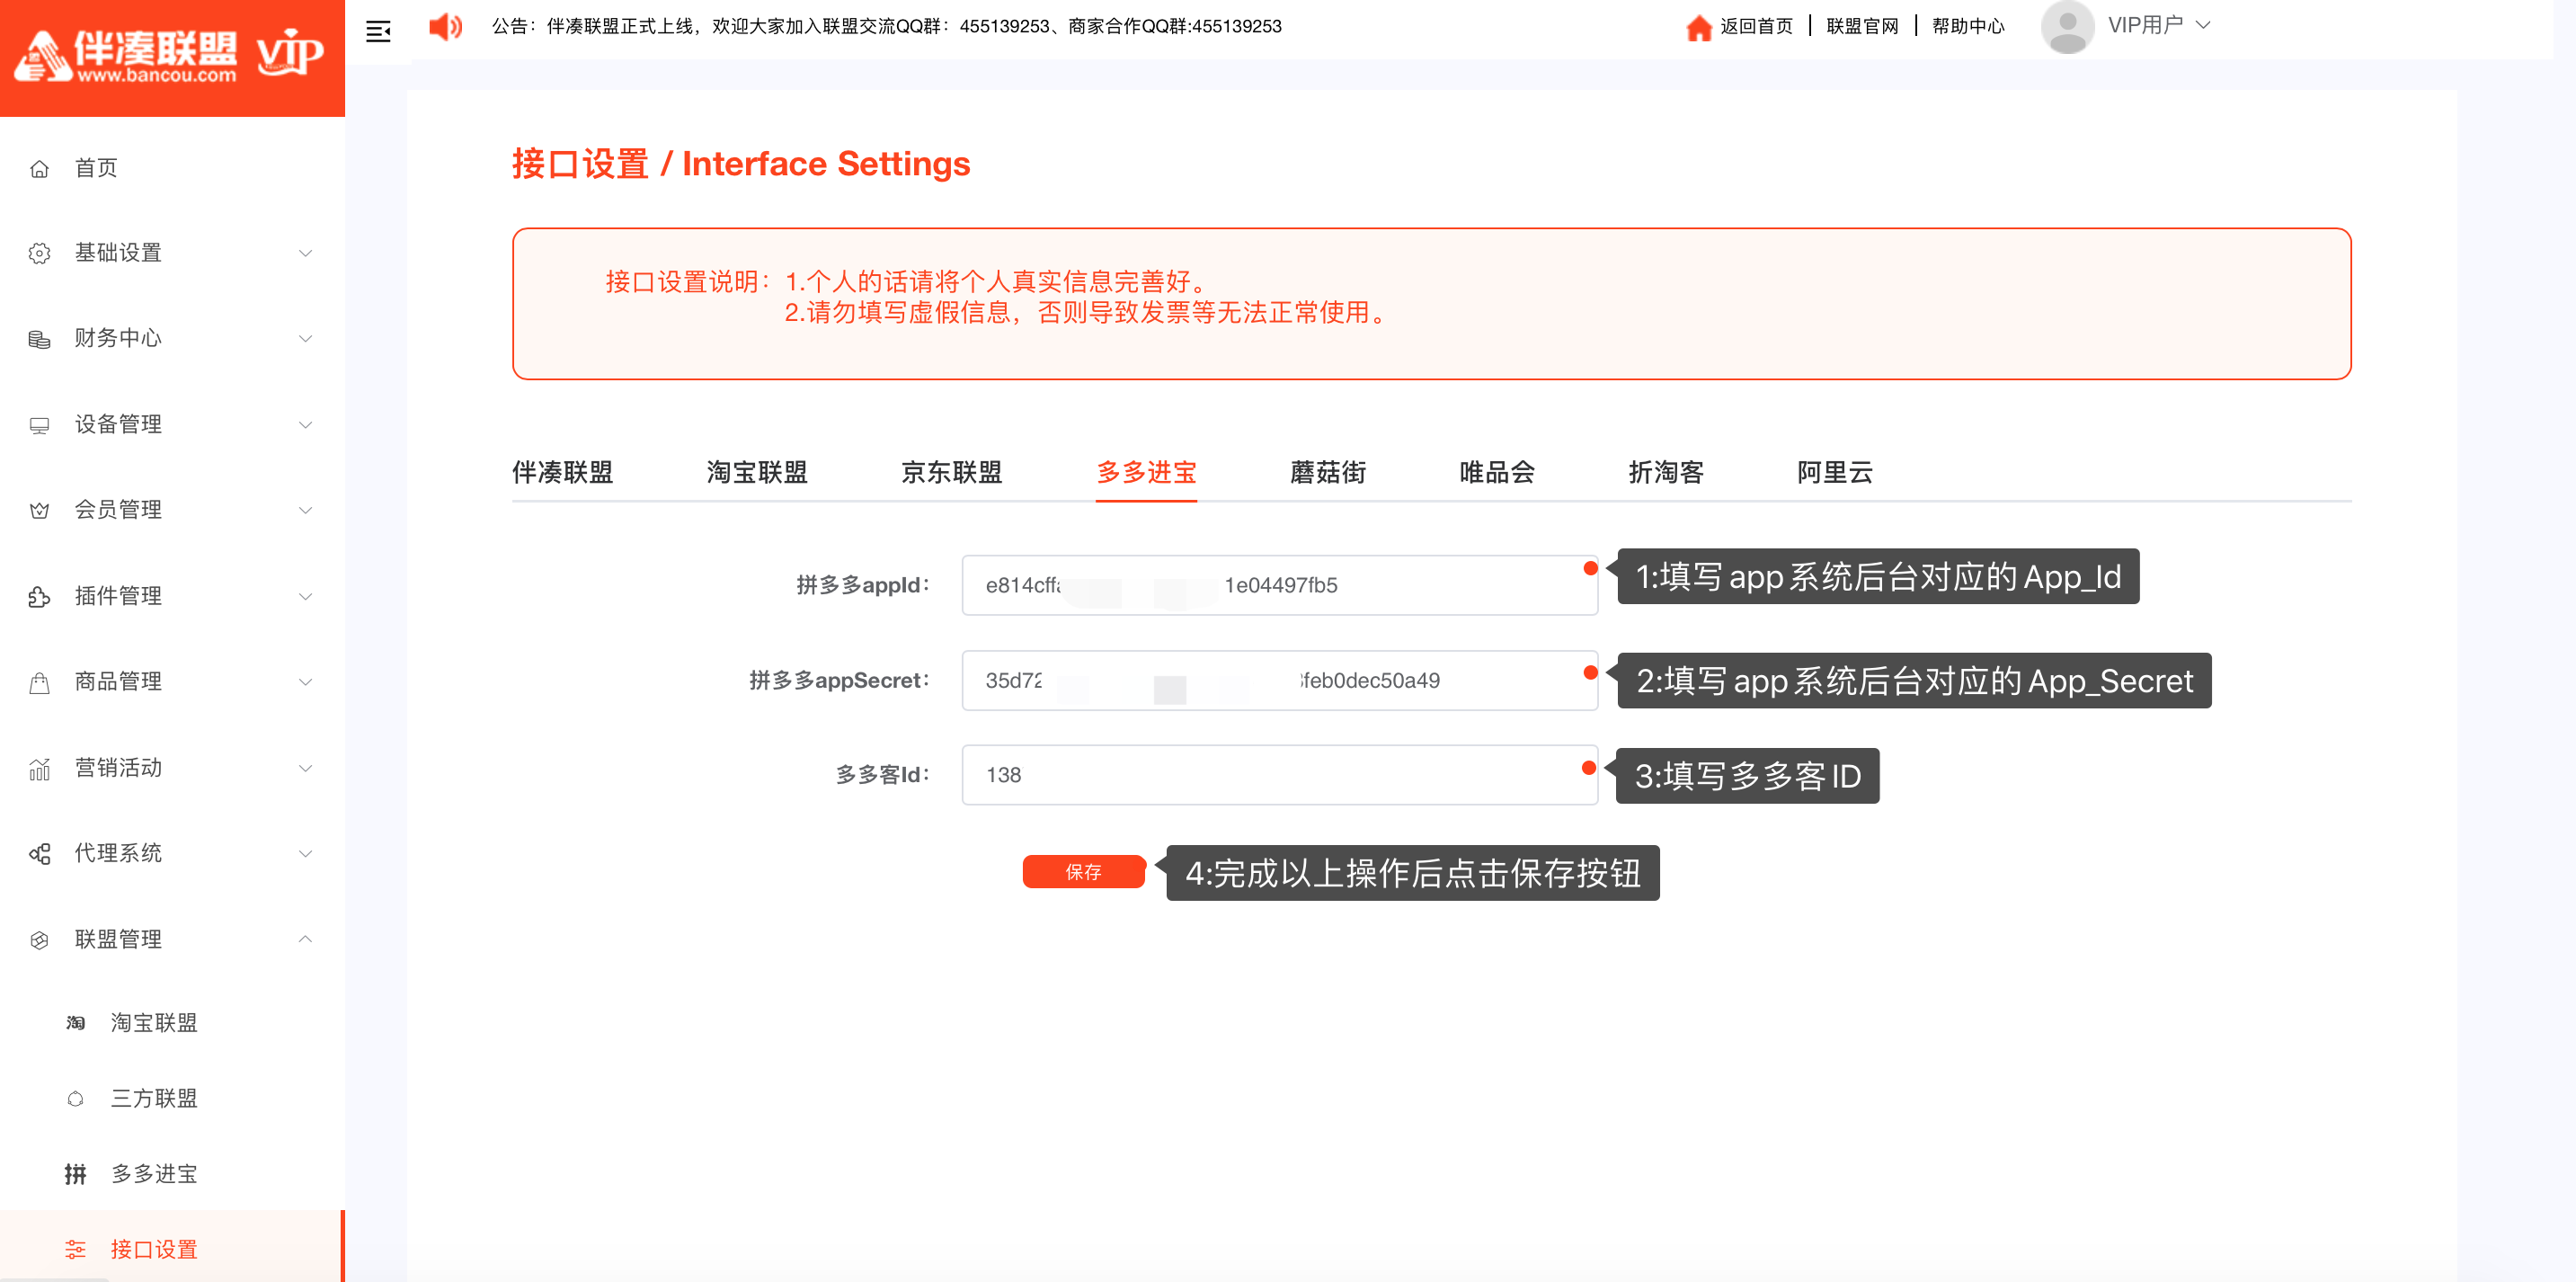Switch to the 唯品会 tab
The height and width of the screenshot is (1282, 2576).
pyautogui.click(x=1497, y=472)
